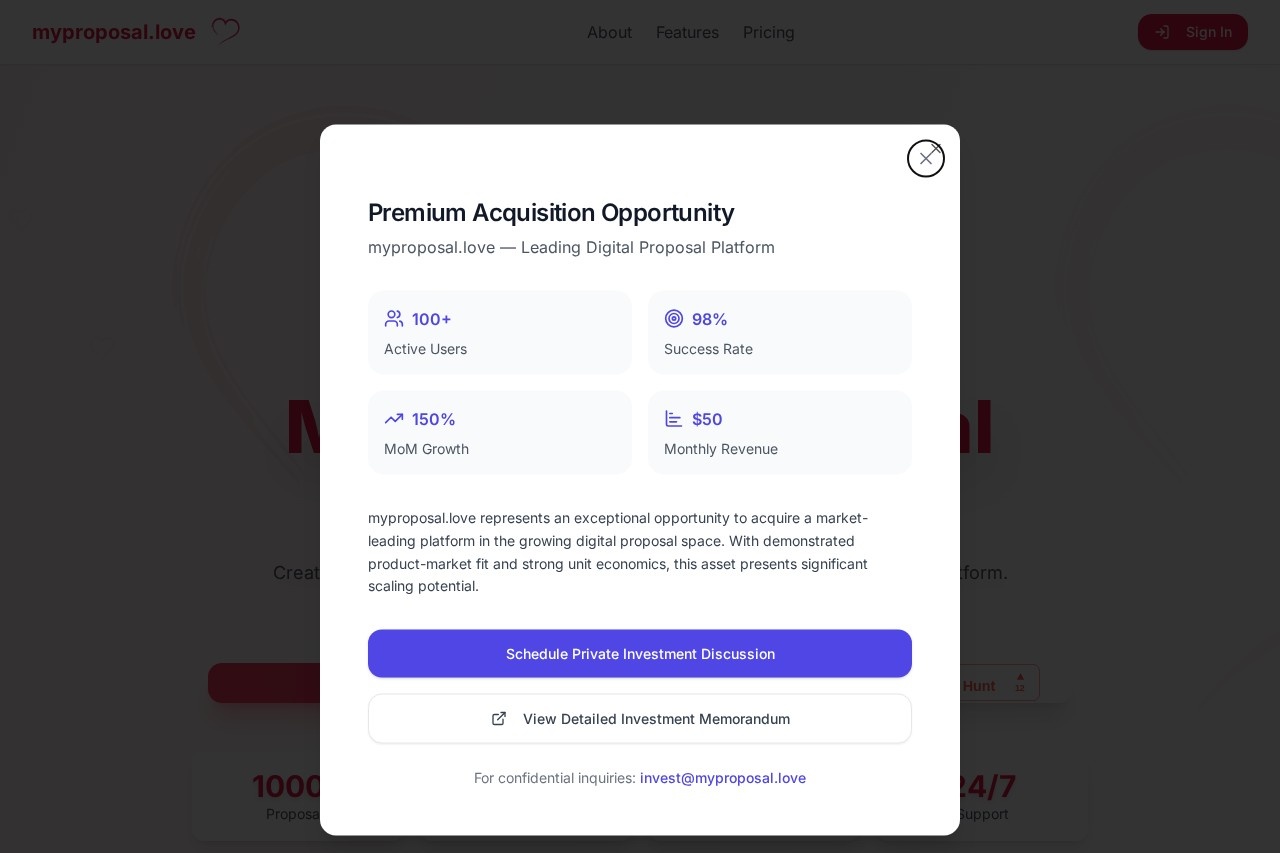Click the Active Users people icon

click(x=394, y=319)
